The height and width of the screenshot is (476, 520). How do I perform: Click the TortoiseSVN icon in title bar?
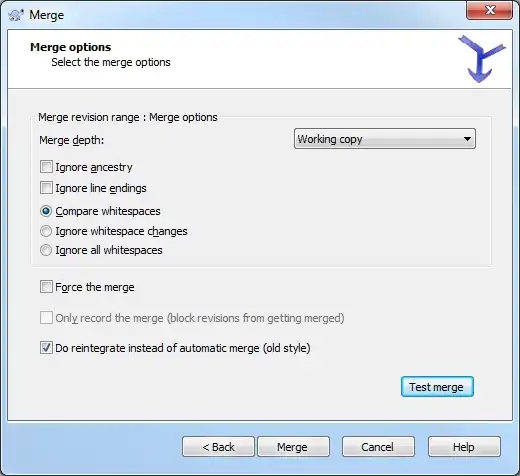click(x=16, y=15)
